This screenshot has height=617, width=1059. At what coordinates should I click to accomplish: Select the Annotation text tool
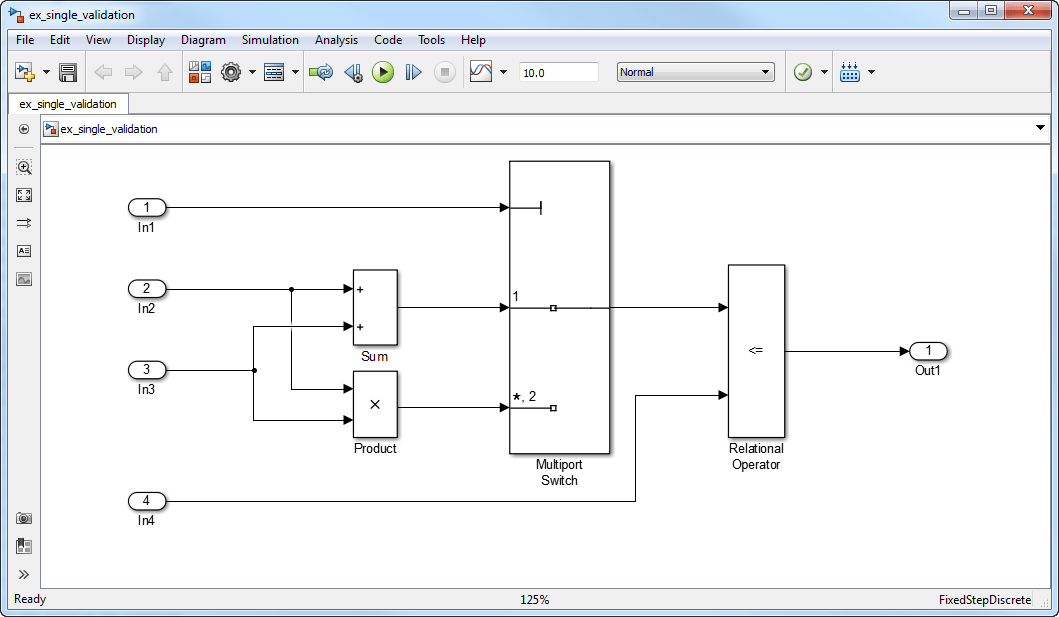point(24,251)
